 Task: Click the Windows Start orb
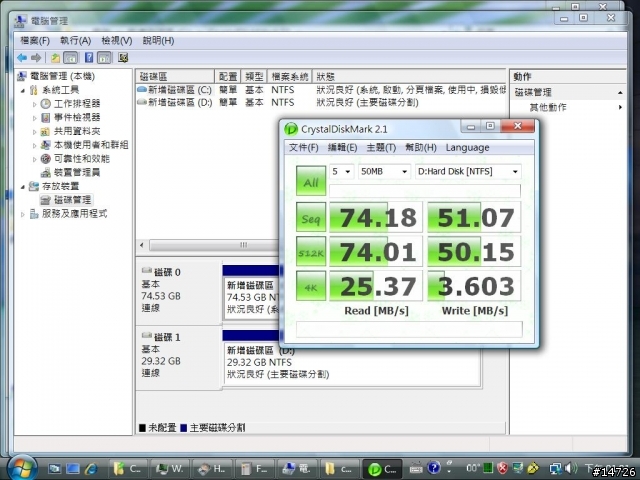pyautogui.click(x=22, y=468)
